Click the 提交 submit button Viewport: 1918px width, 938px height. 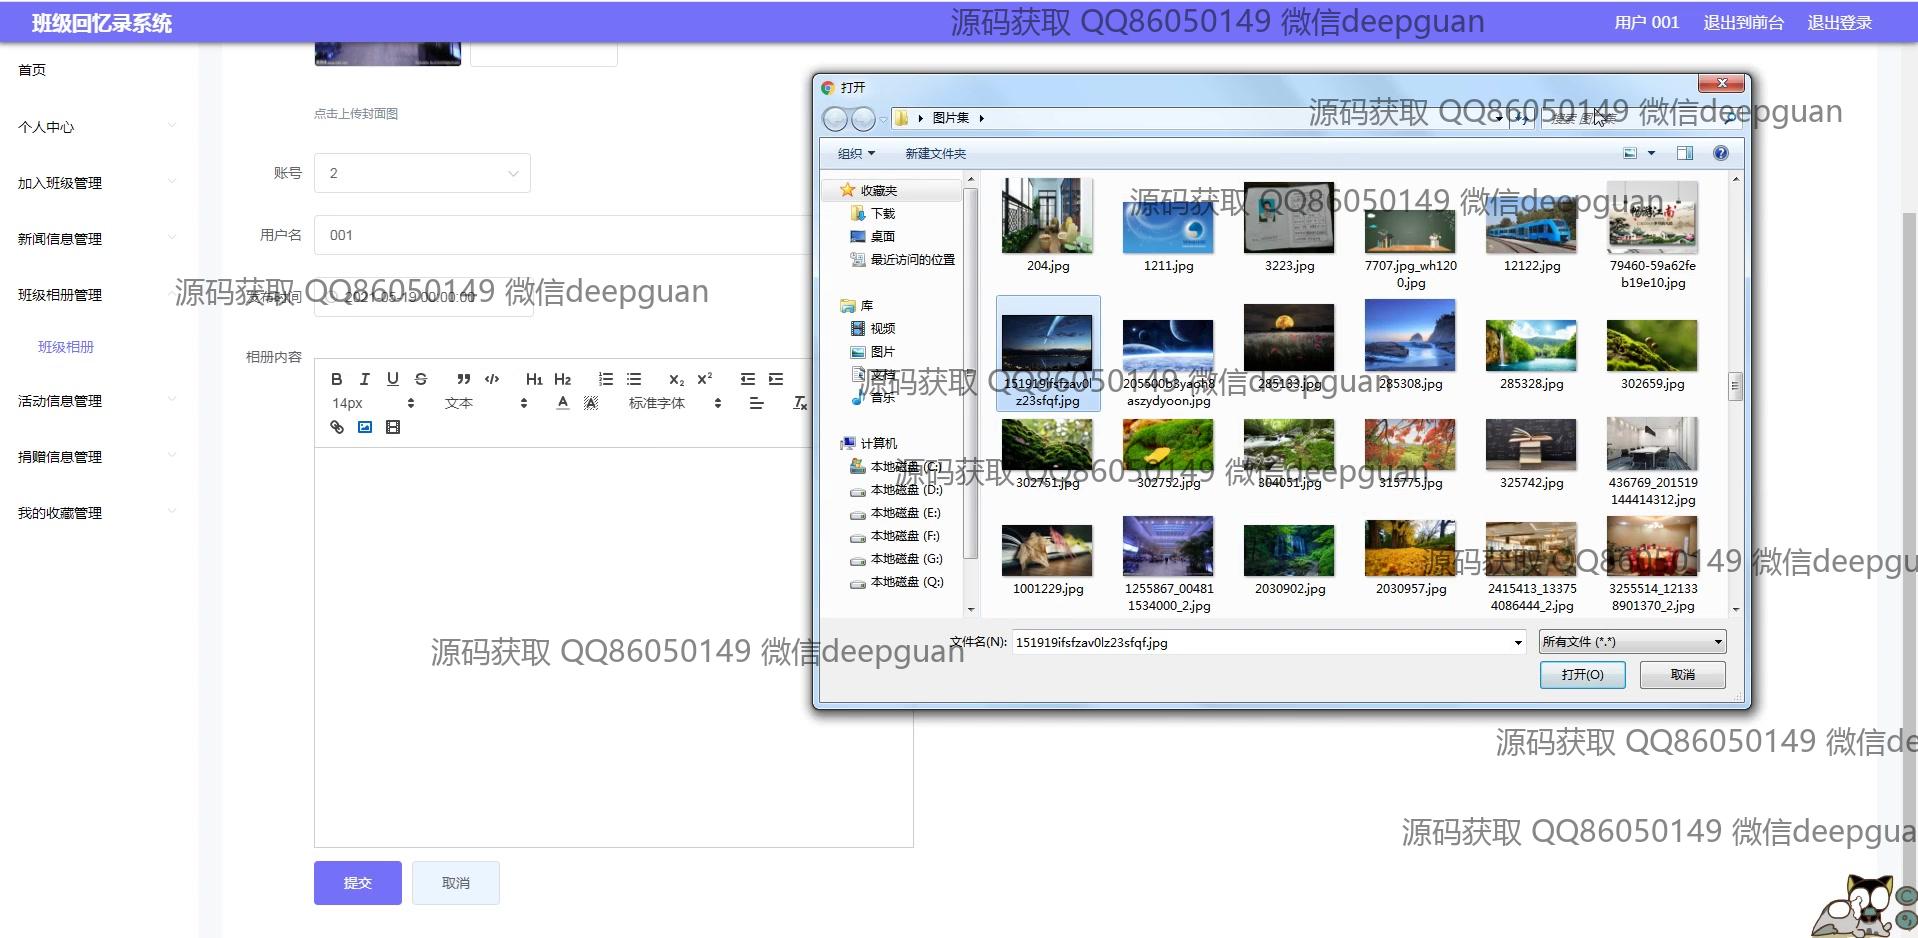click(357, 883)
